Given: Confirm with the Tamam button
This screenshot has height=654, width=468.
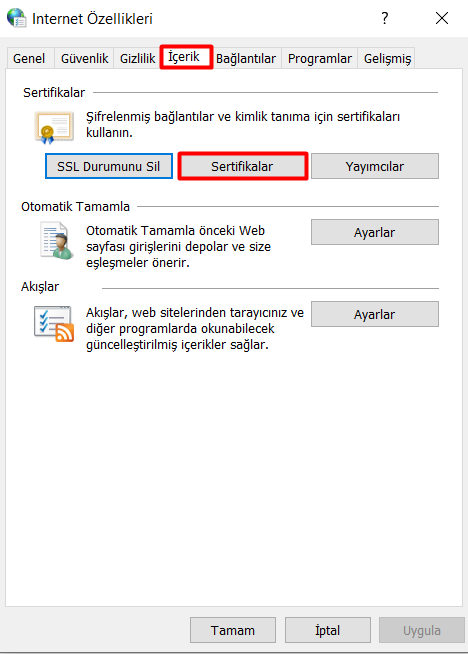Looking at the screenshot, I should [233, 630].
